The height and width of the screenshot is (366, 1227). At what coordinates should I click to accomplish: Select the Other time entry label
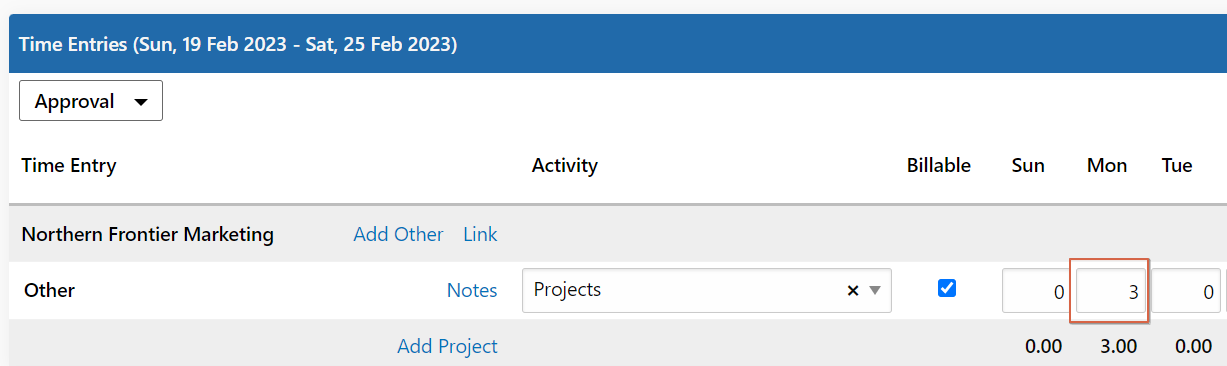(49, 290)
